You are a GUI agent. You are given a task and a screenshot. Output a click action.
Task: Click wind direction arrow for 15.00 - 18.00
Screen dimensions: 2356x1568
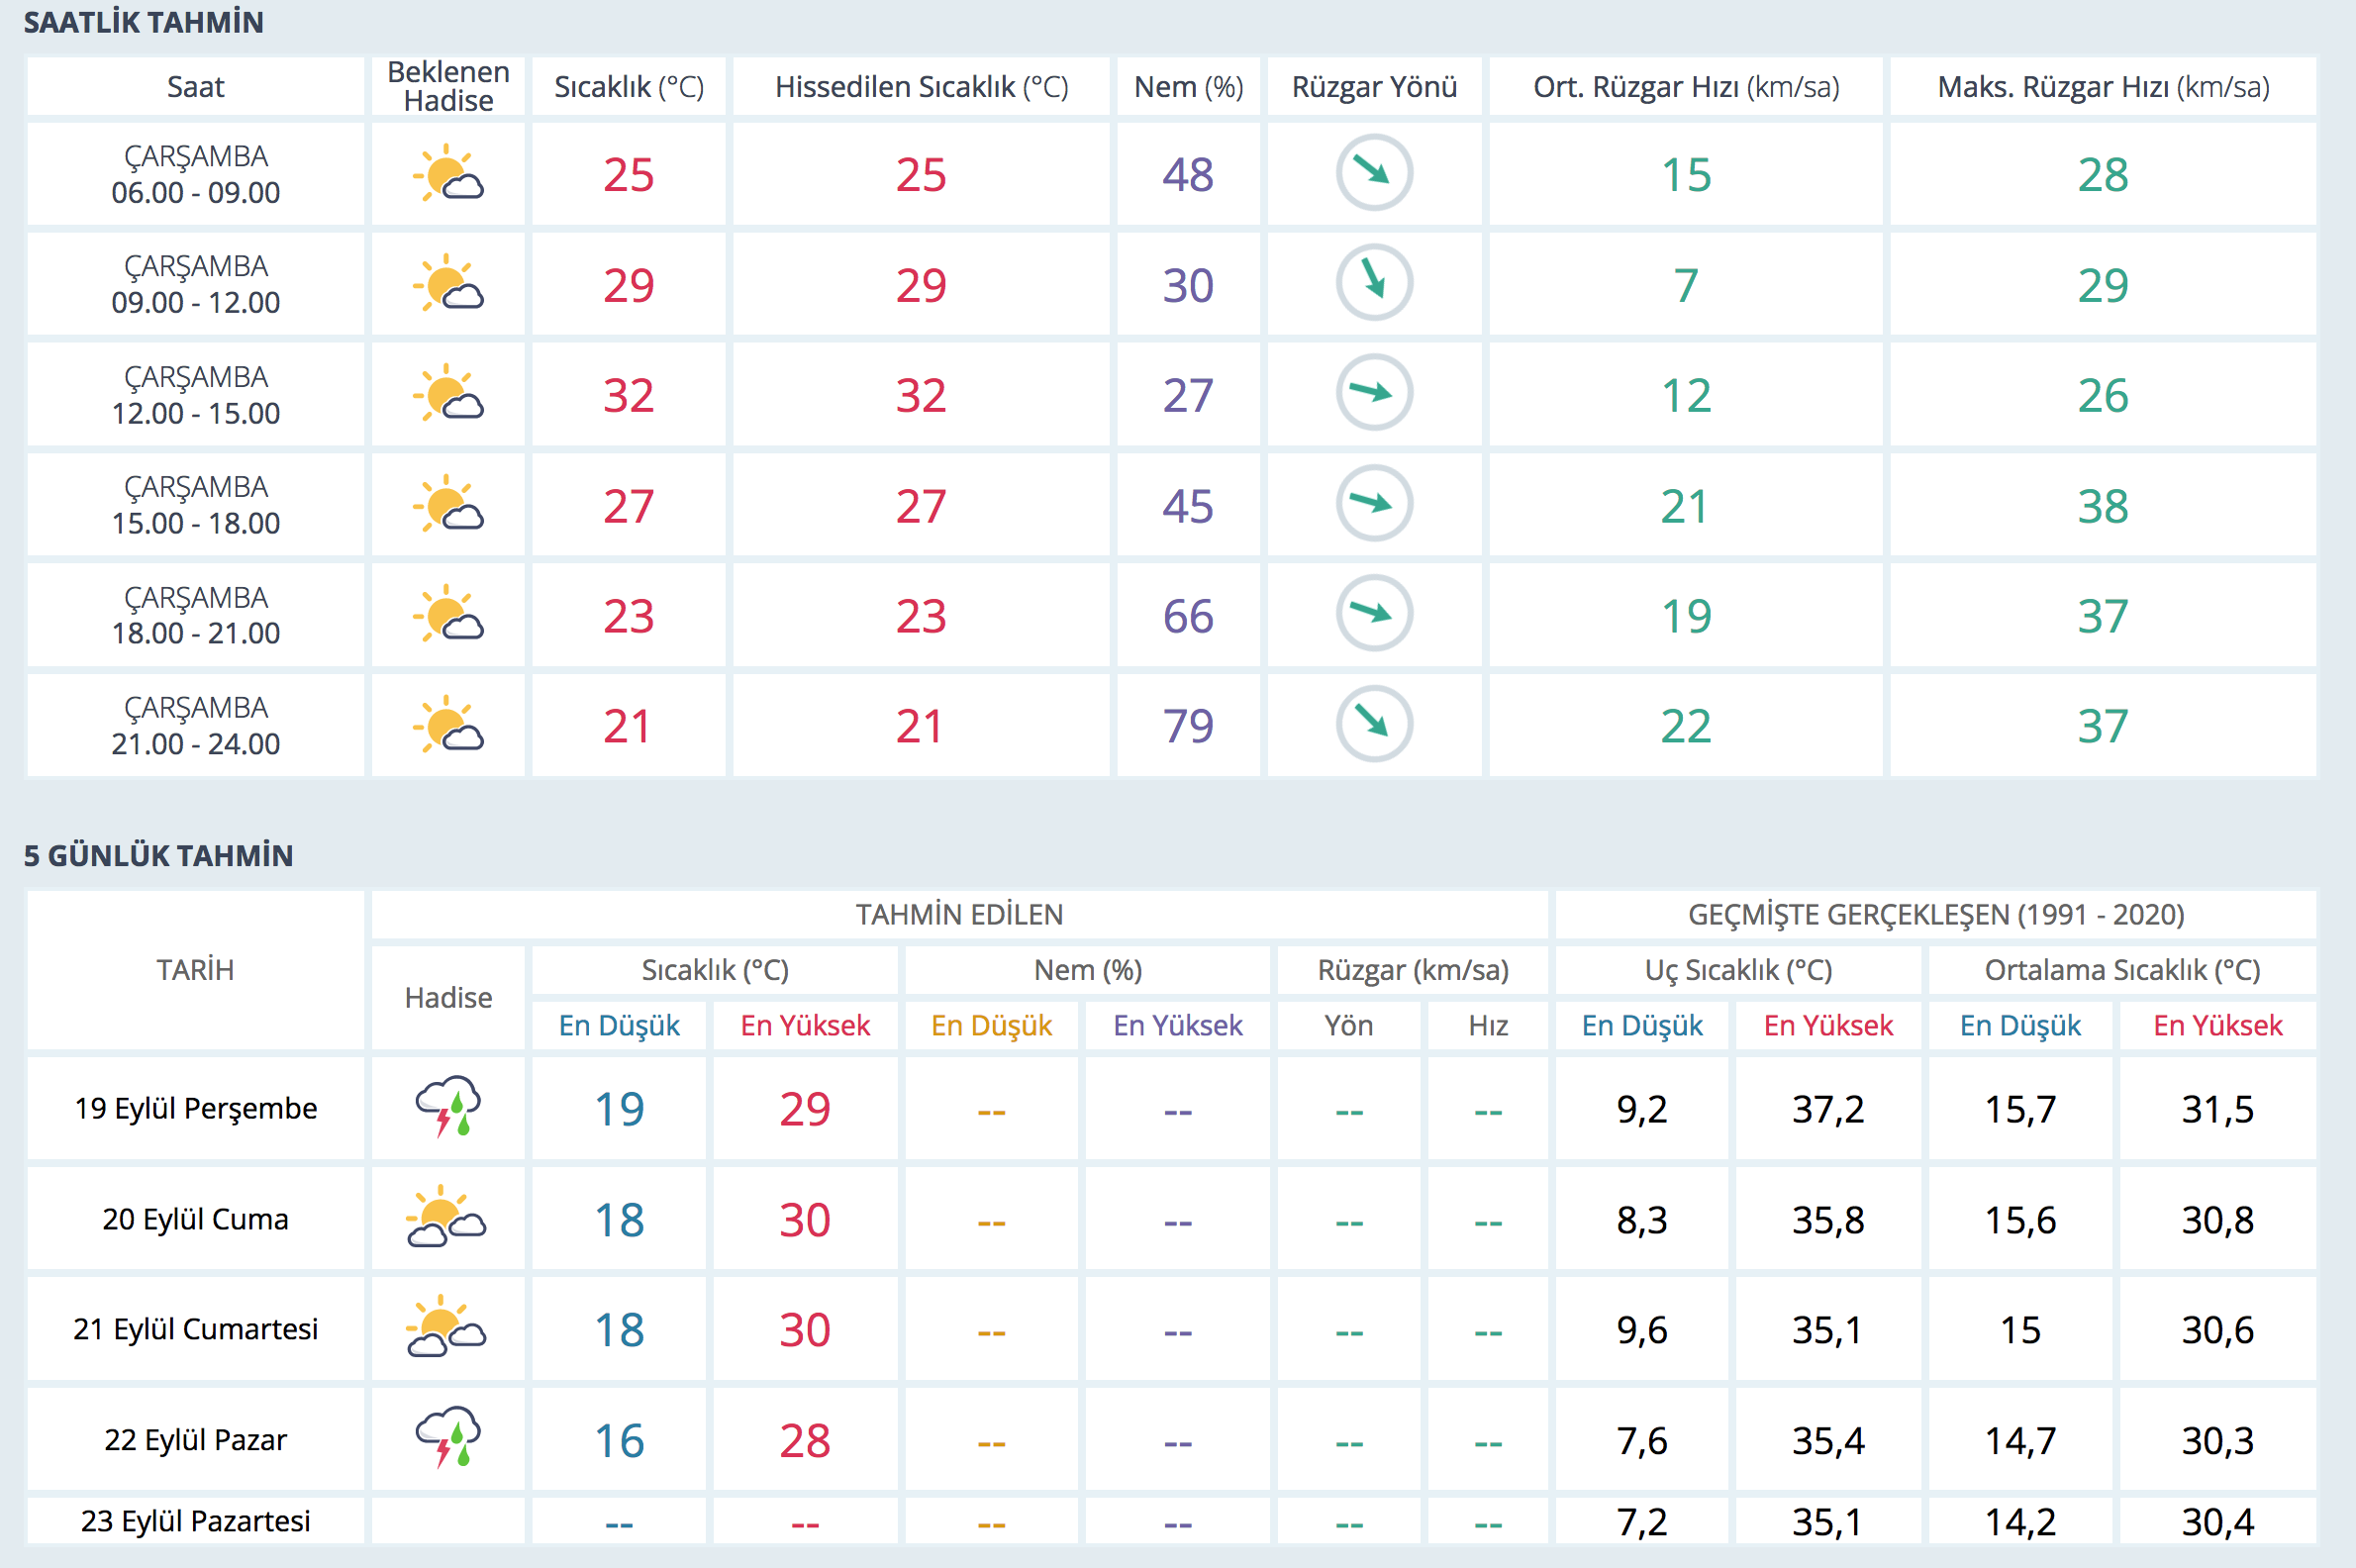click(x=1374, y=504)
